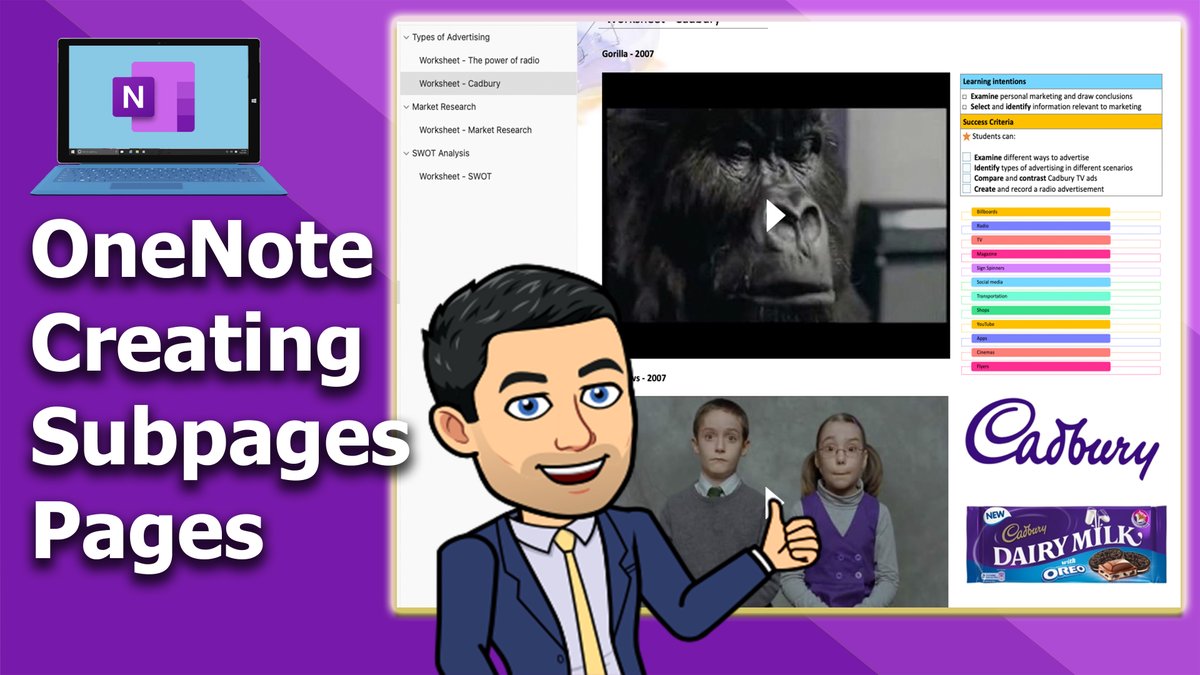Select the Sign Spinners colored label

[1040, 268]
